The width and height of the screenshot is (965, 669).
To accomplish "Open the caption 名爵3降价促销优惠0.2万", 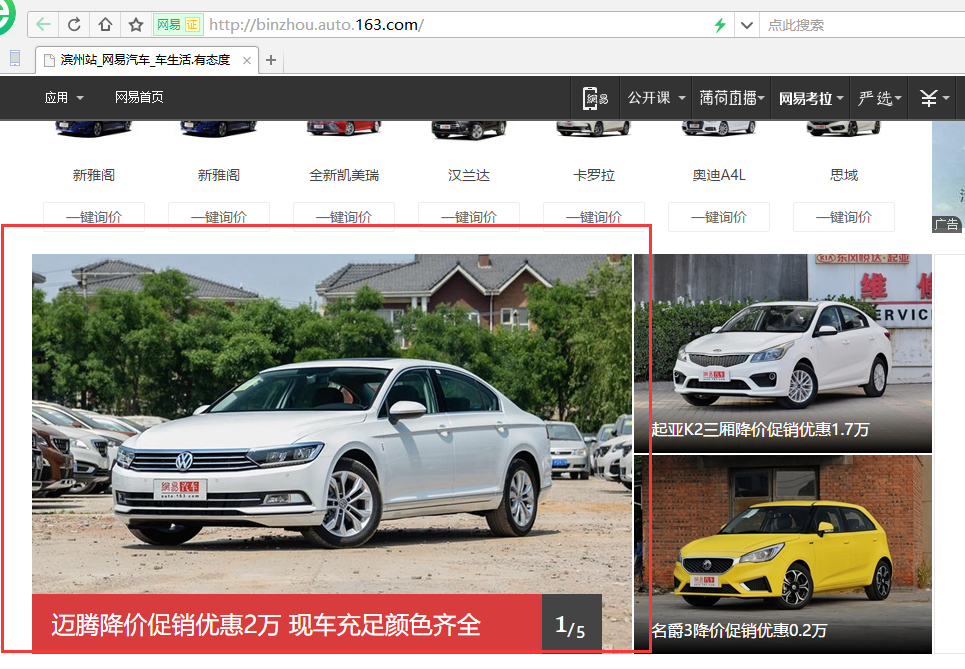I will (x=739, y=630).
